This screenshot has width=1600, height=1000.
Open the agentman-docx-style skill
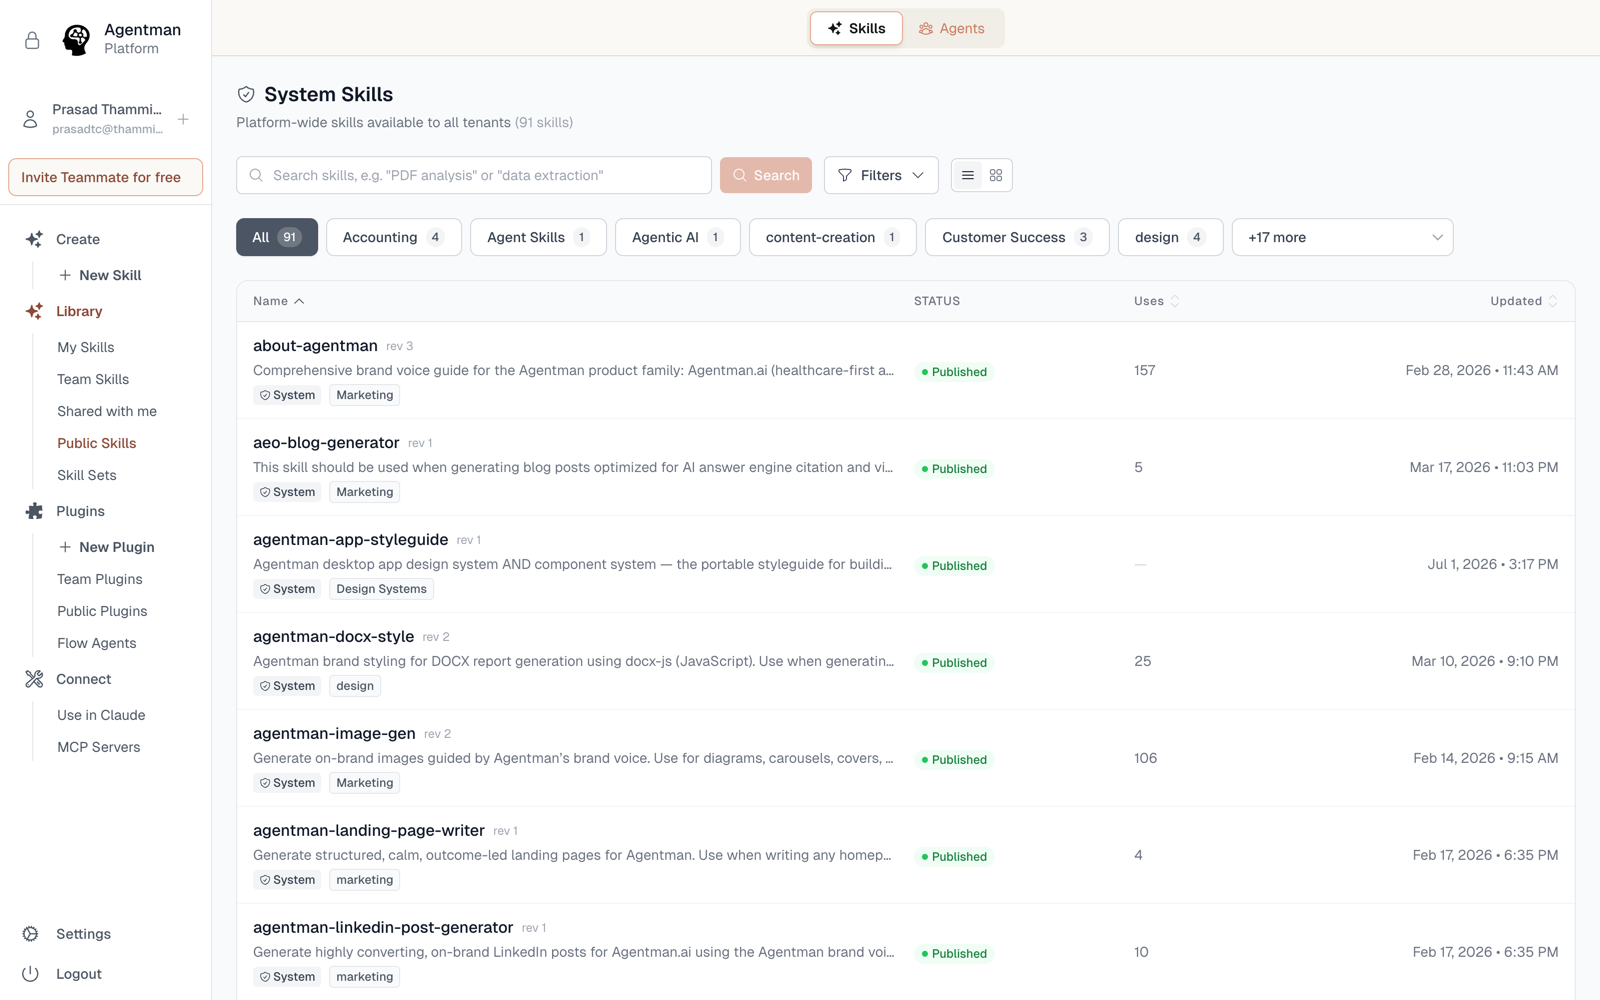333,636
